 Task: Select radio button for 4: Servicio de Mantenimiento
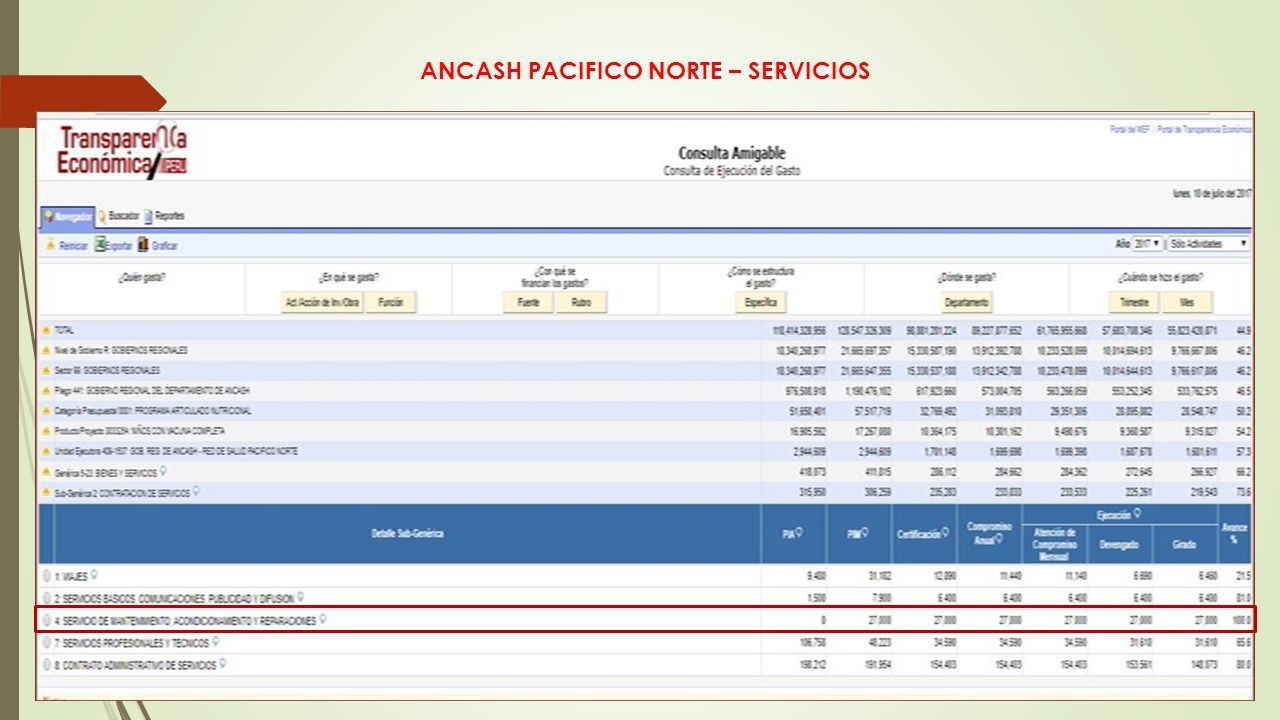tap(47, 621)
